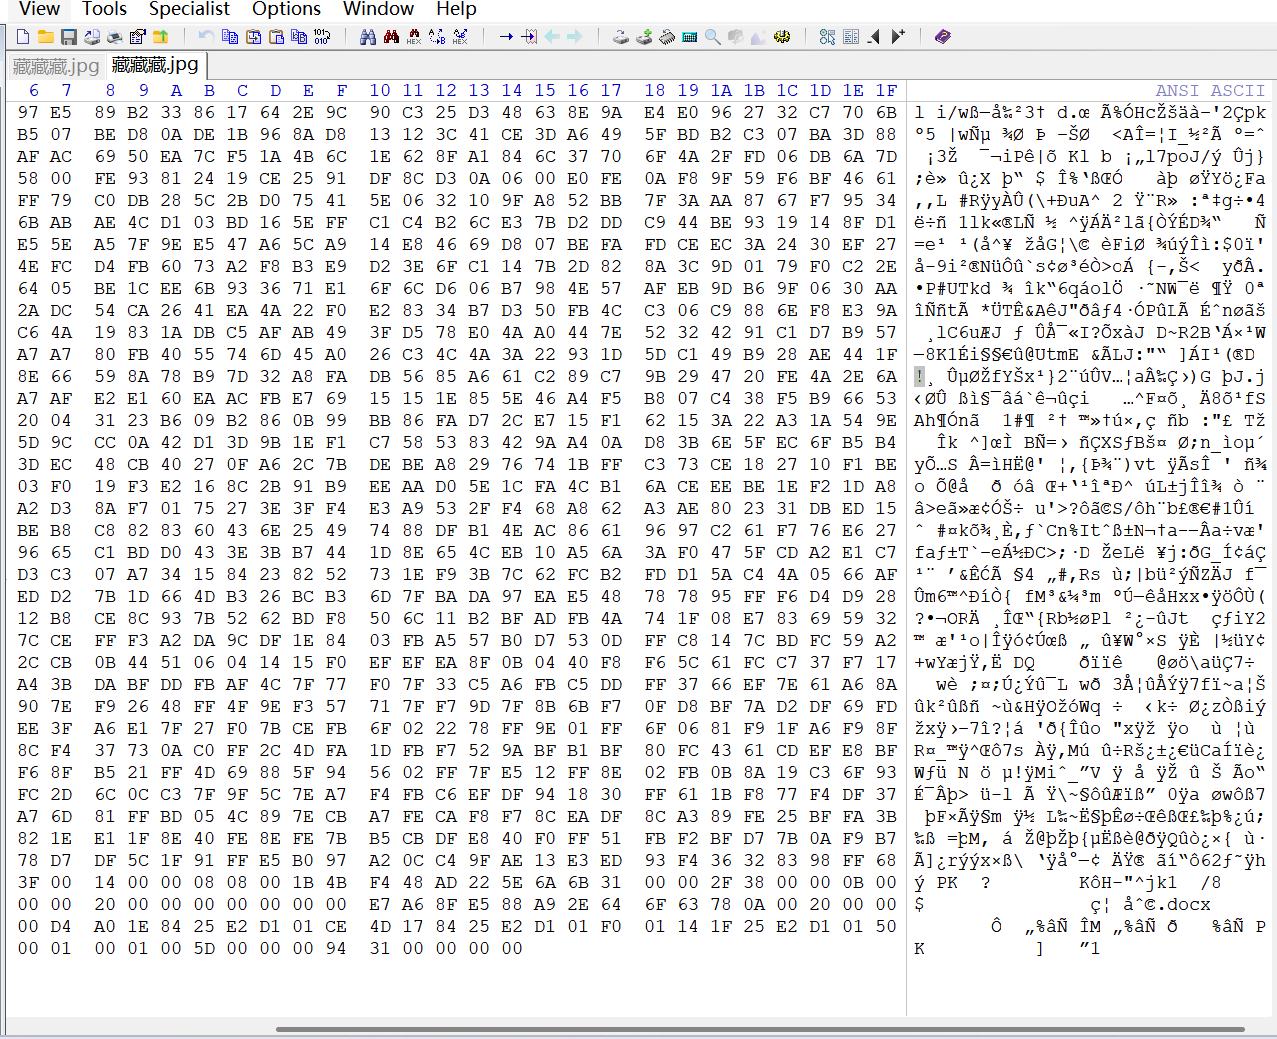Replace hex values using the HEX replace icon
Image resolution: width=1277 pixels, height=1039 pixels.
(460, 36)
